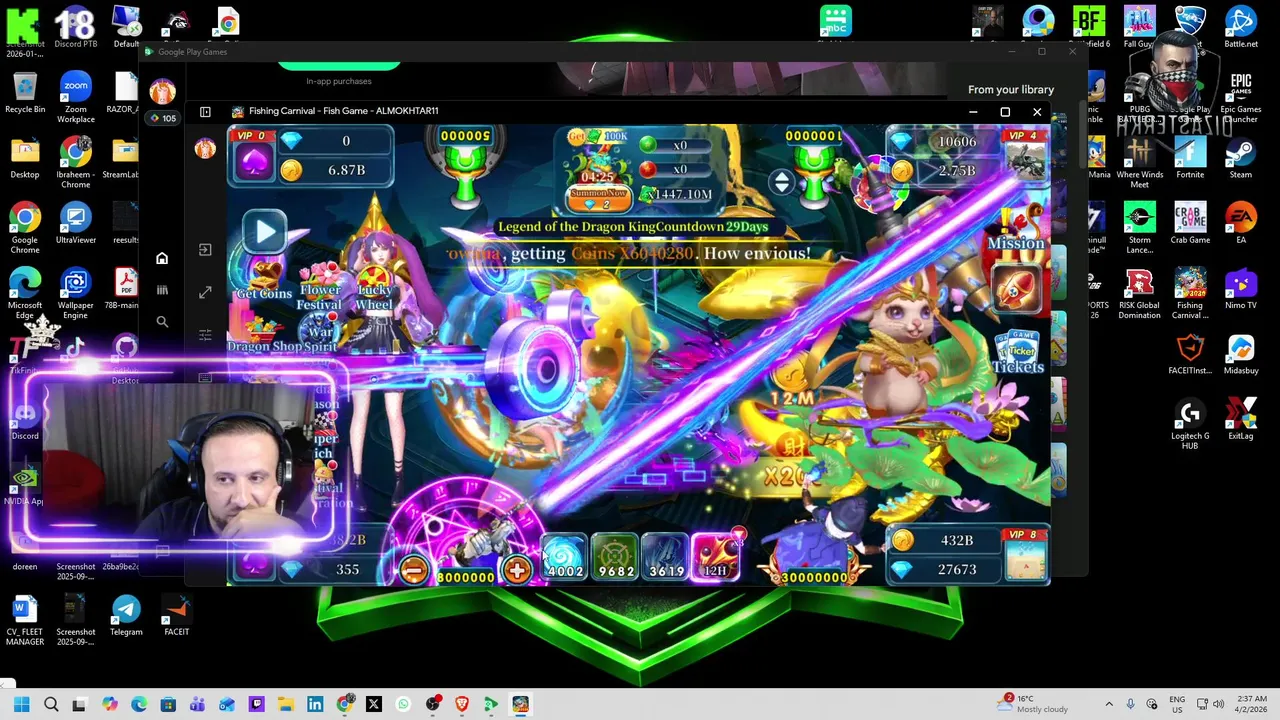Screen dimensions: 1280x720
Task: Expand the system tray hidden icons chevron
Action: (x=1108, y=704)
